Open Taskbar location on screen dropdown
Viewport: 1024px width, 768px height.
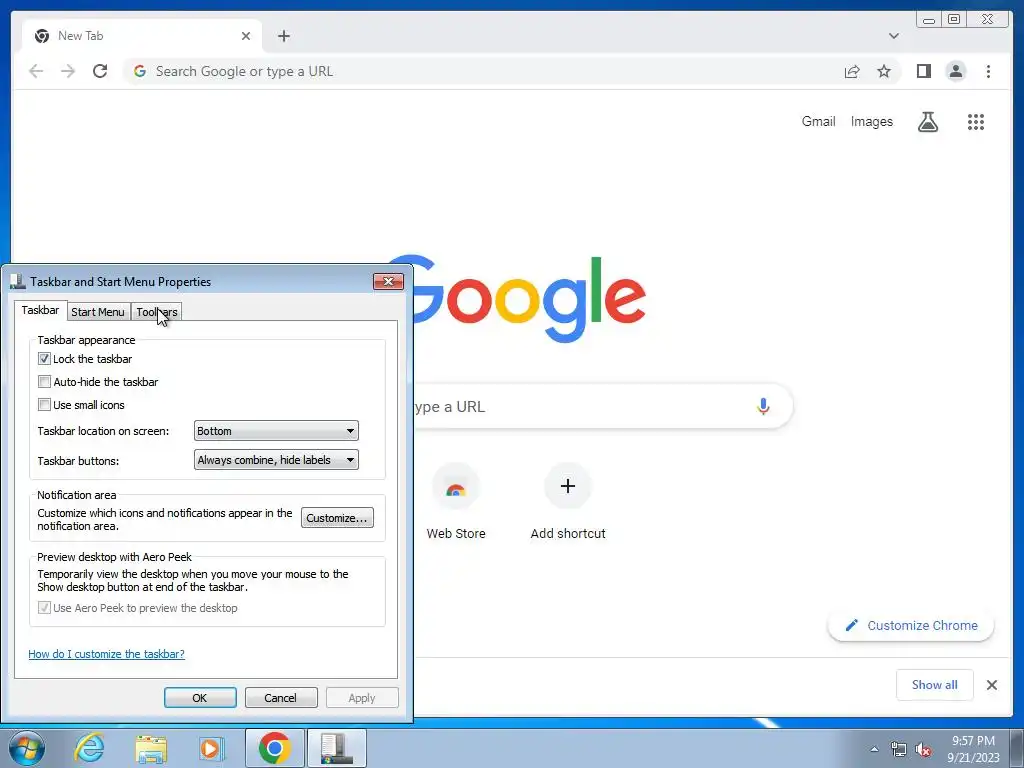click(276, 431)
